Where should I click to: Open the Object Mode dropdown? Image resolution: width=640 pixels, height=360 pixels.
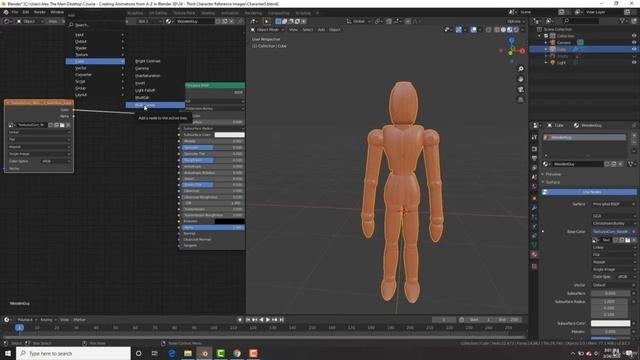[x=267, y=29]
